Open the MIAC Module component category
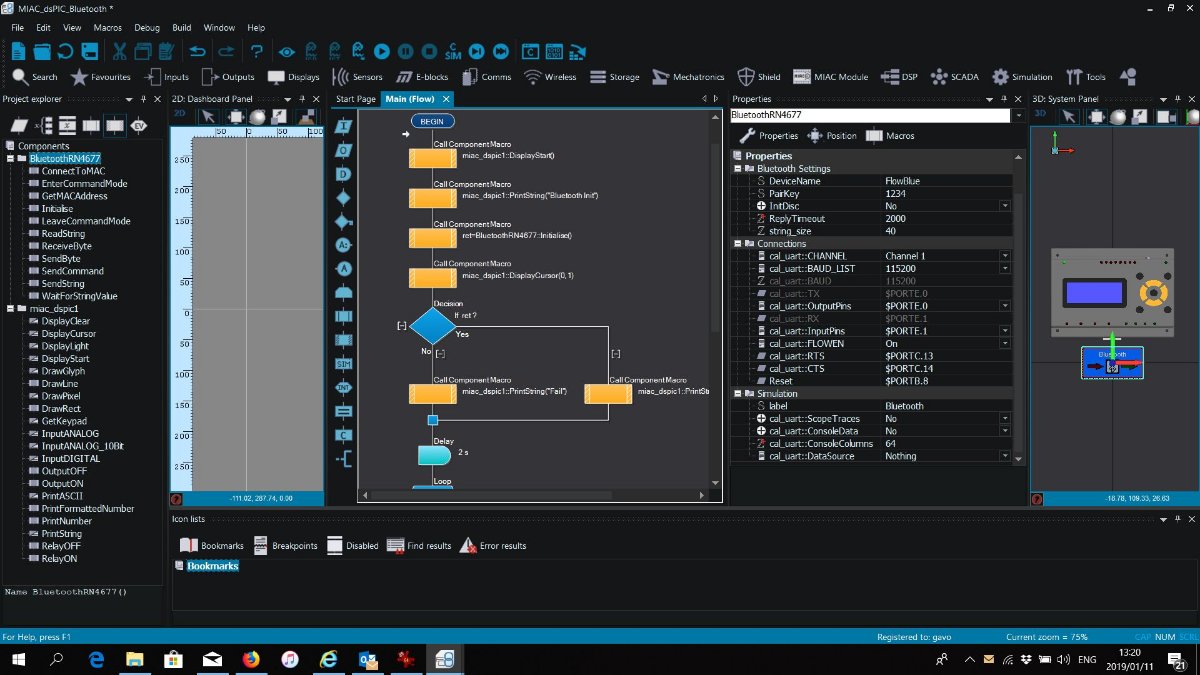Viewport: 1200px width, 675px height. [x=830, y=77]
